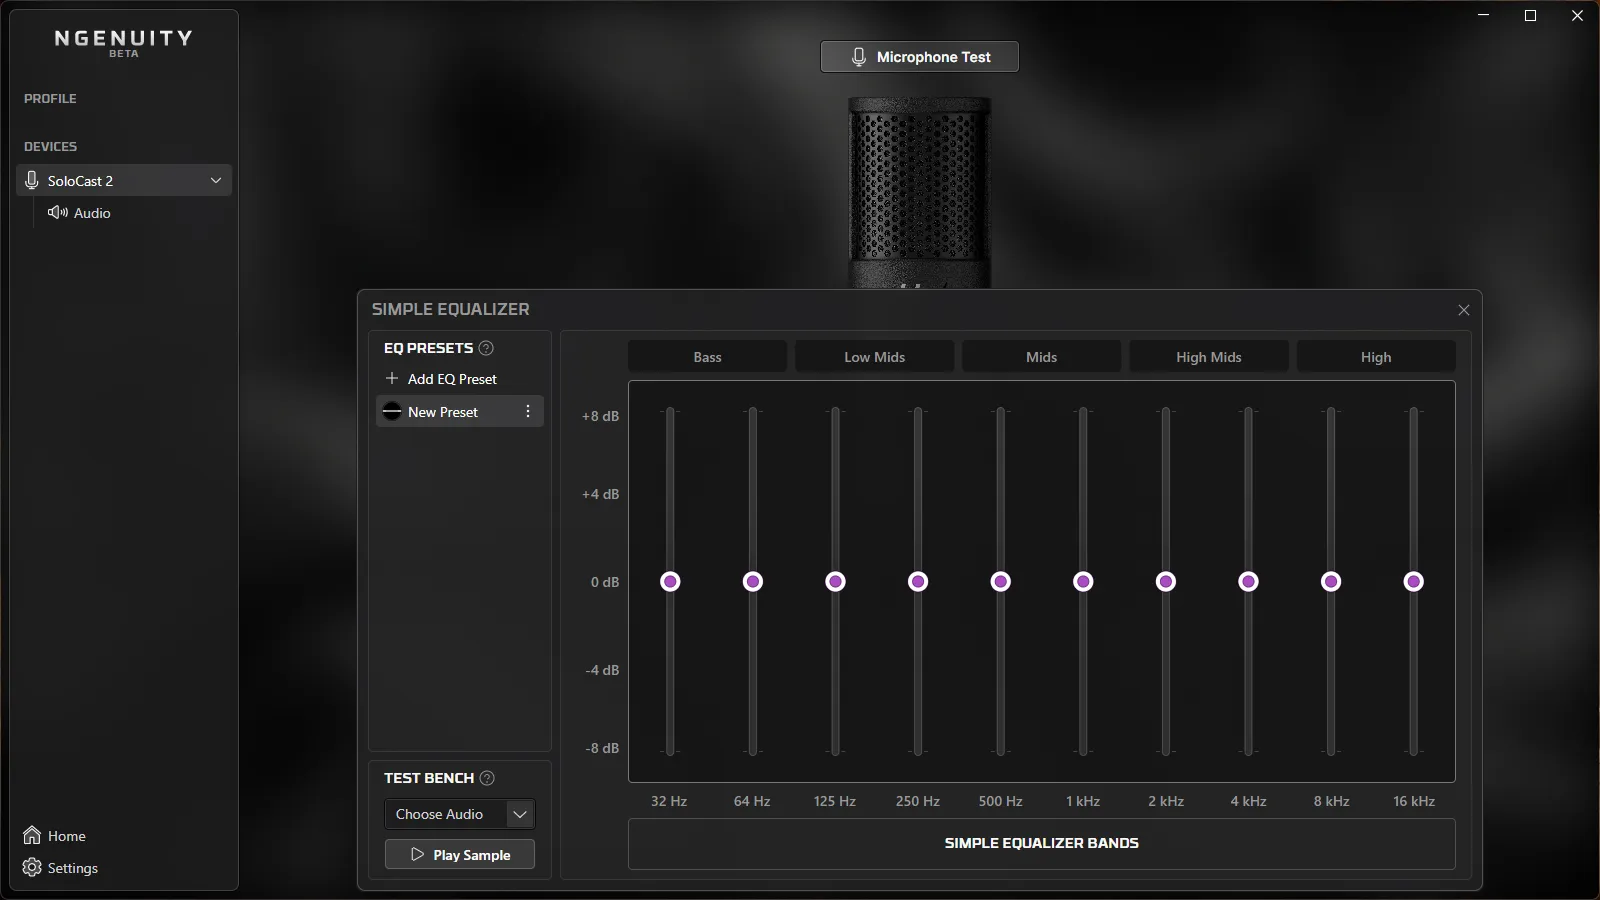Click the Microphone Test button

(x=920, y=57)
